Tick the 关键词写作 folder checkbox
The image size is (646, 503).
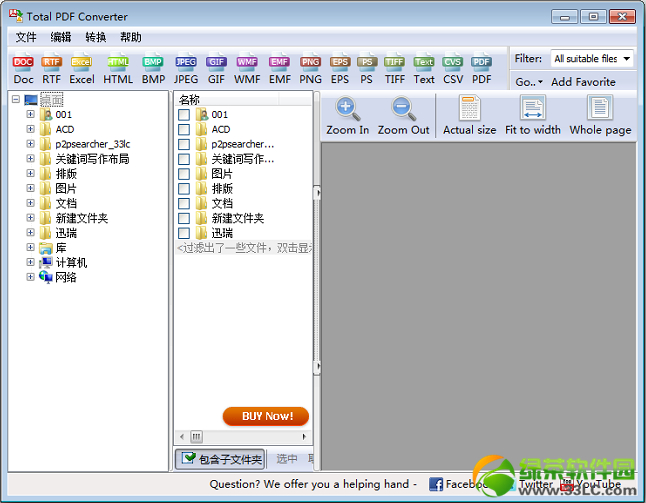(x=184, y=159)
